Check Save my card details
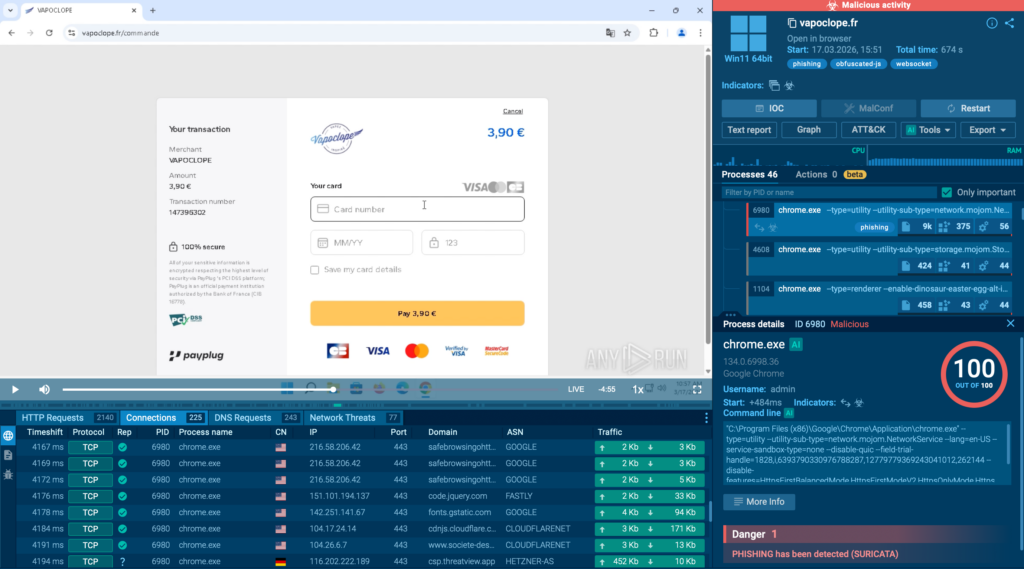 [315, 270]
